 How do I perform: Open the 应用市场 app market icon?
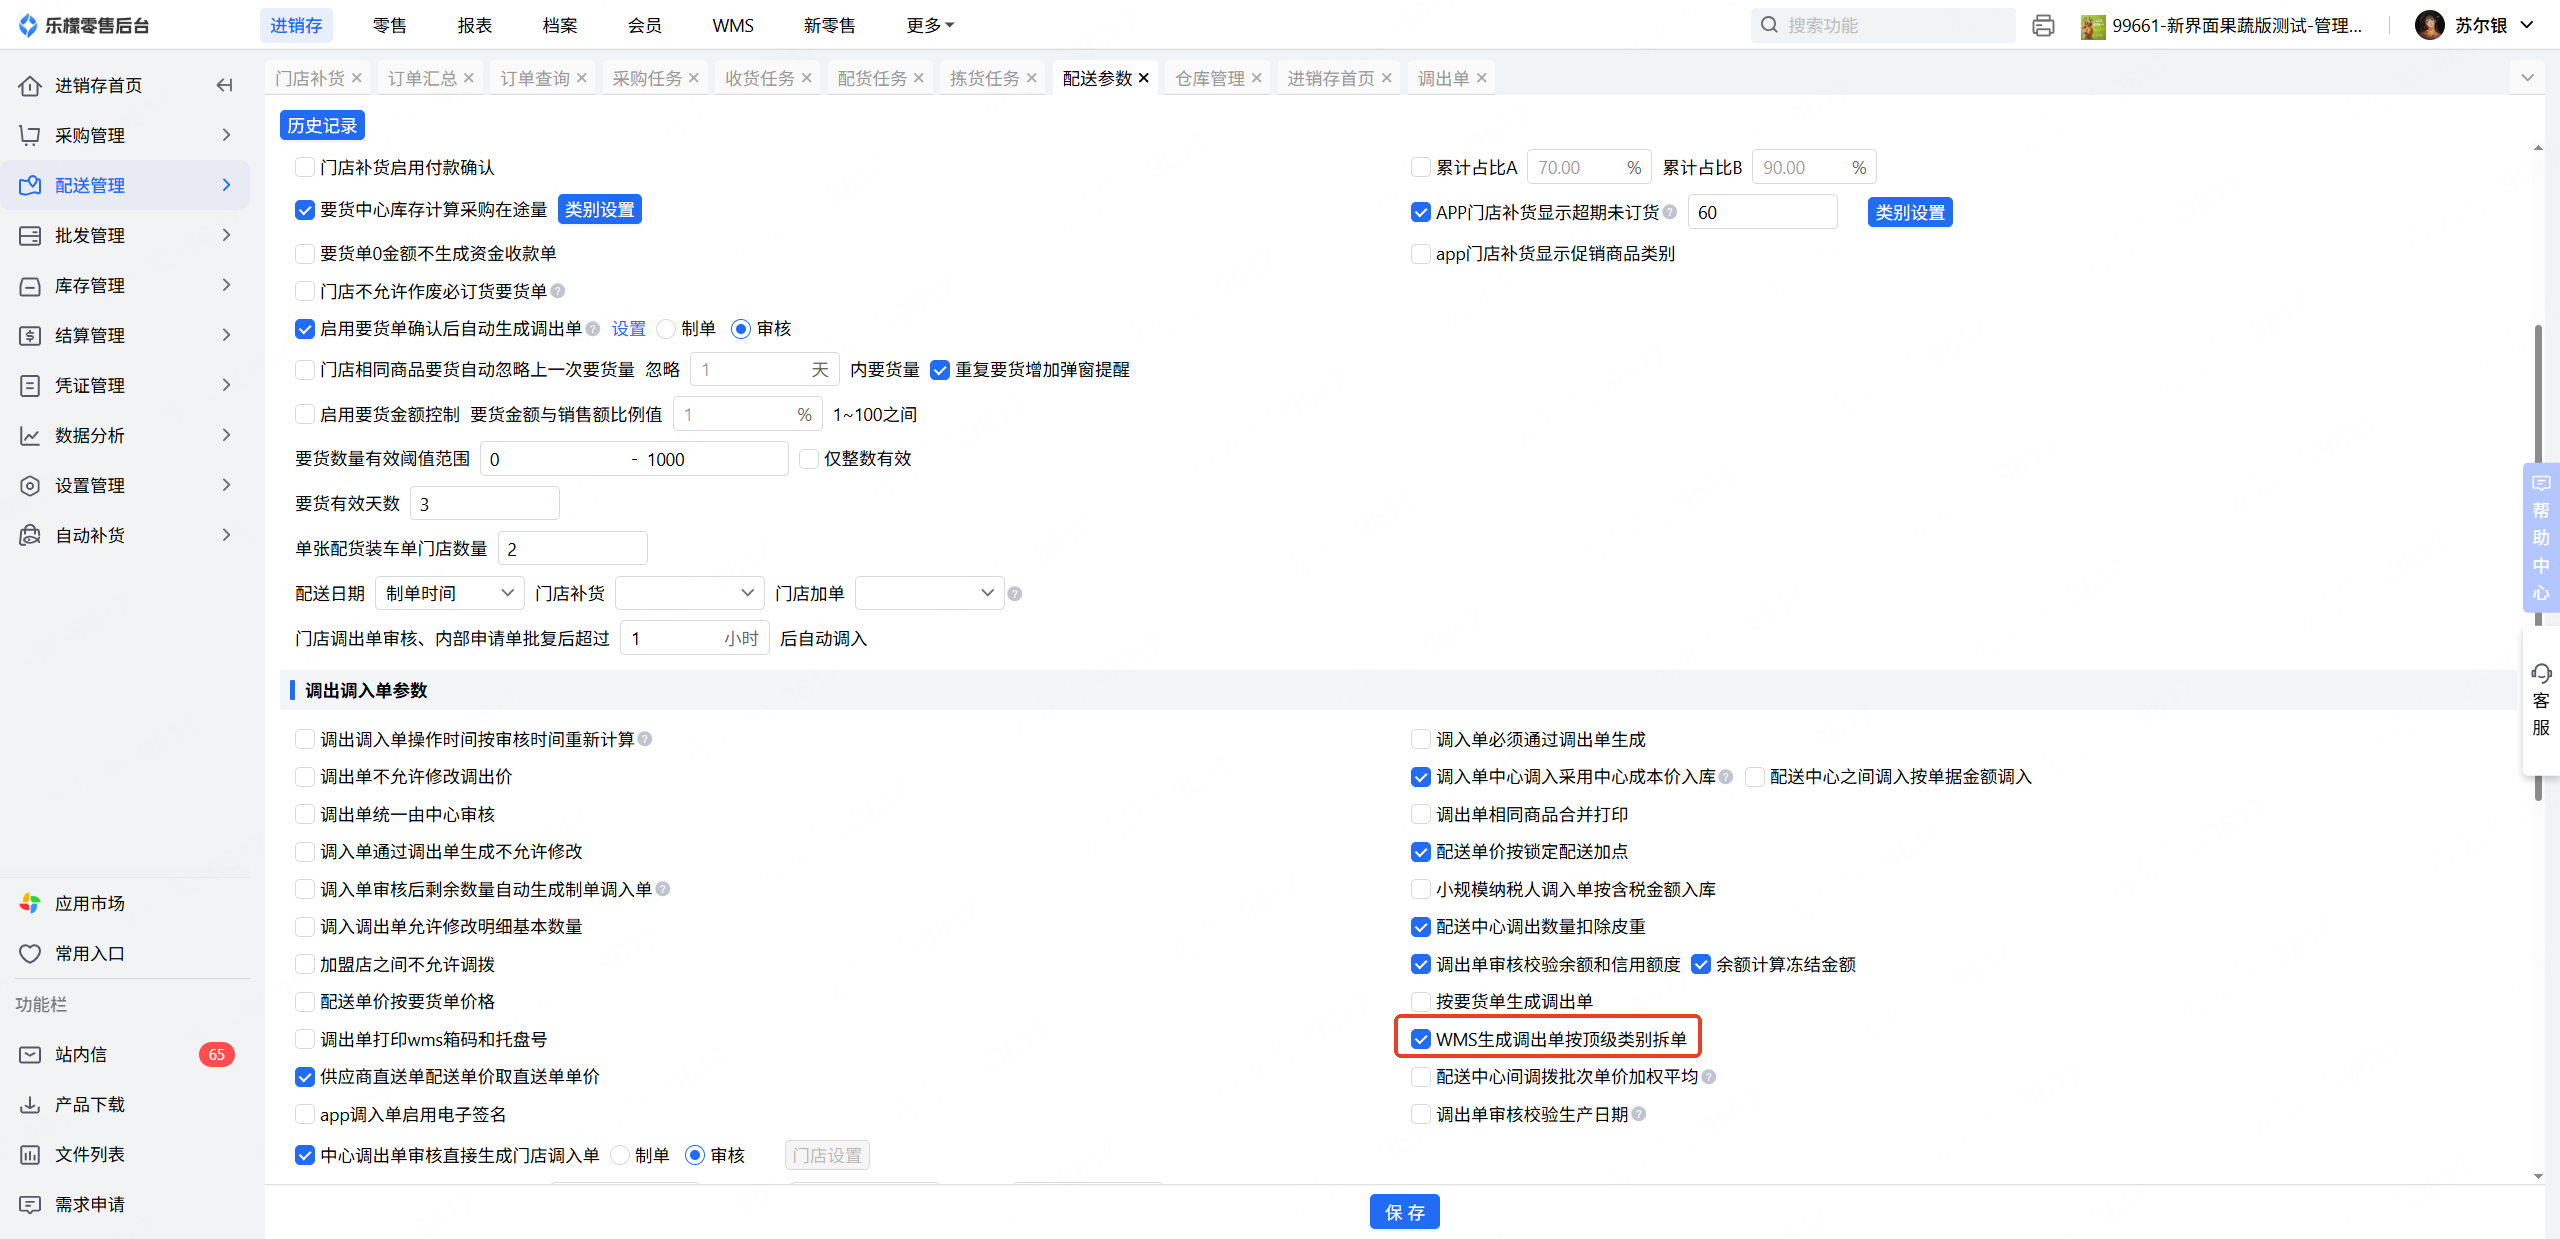click(30, 903)
